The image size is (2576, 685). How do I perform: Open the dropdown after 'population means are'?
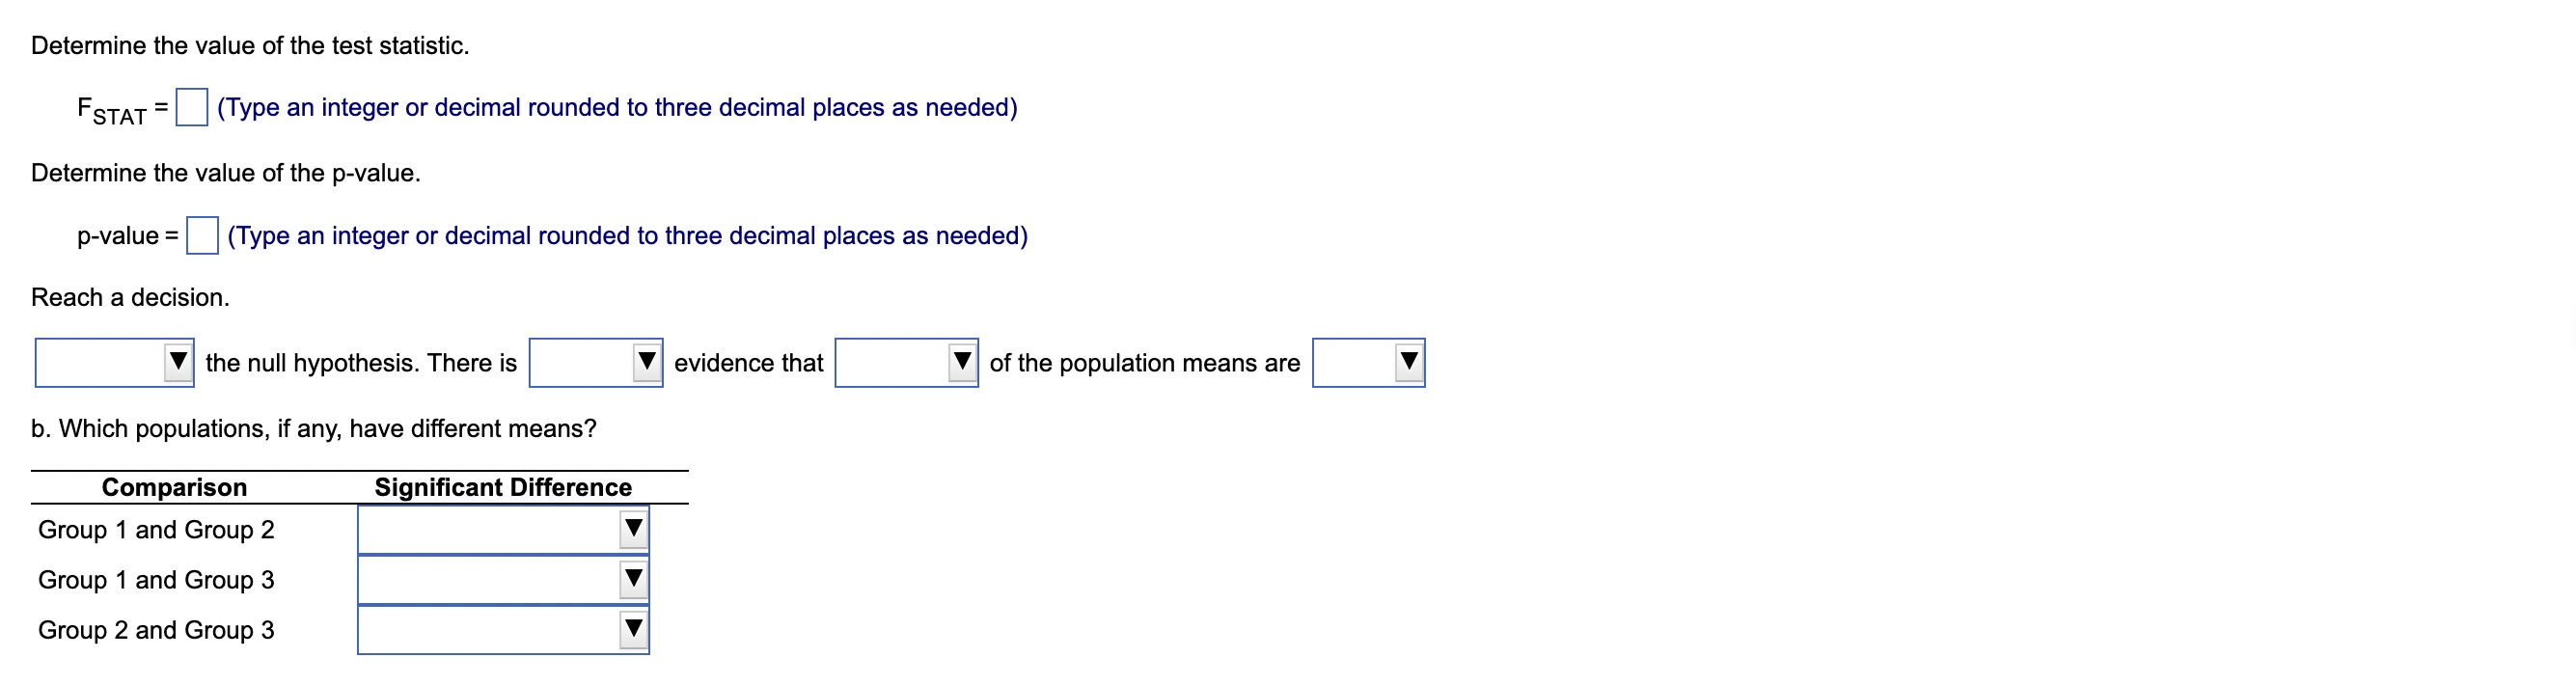1368,363
